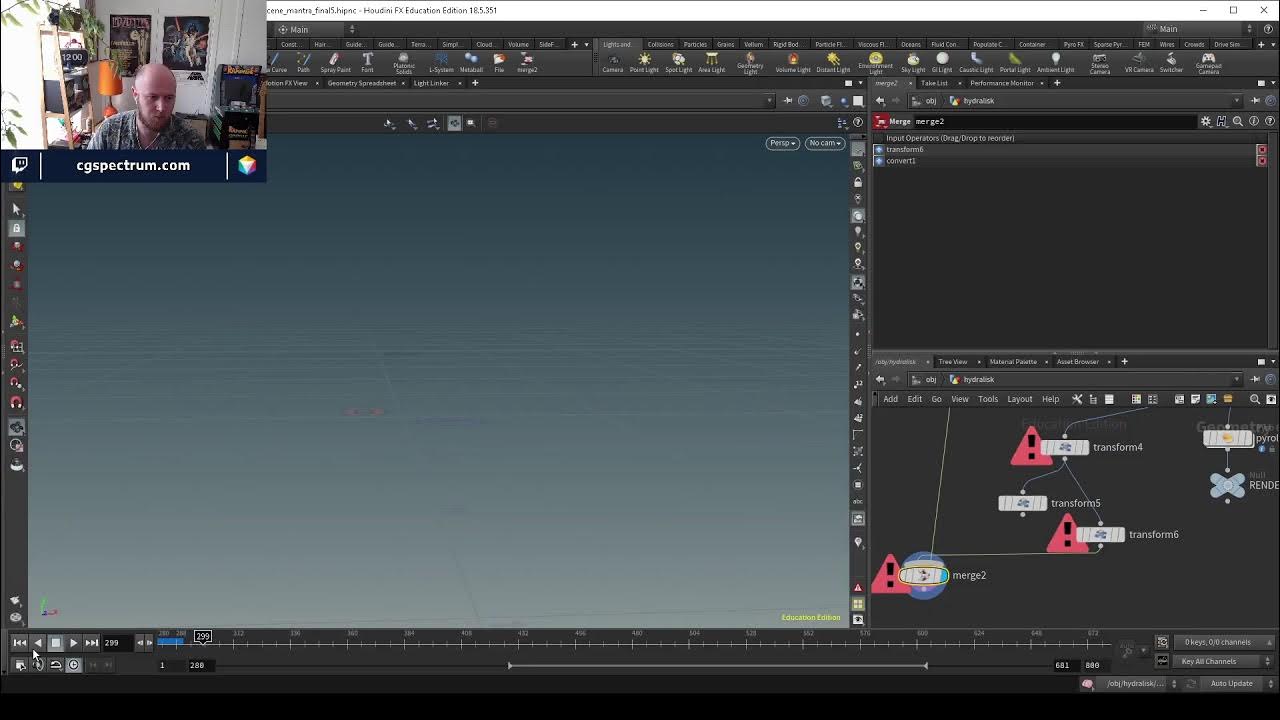Click the Switcher shelf tool
Viewport: 1280px width, 720px height.
1171,62
